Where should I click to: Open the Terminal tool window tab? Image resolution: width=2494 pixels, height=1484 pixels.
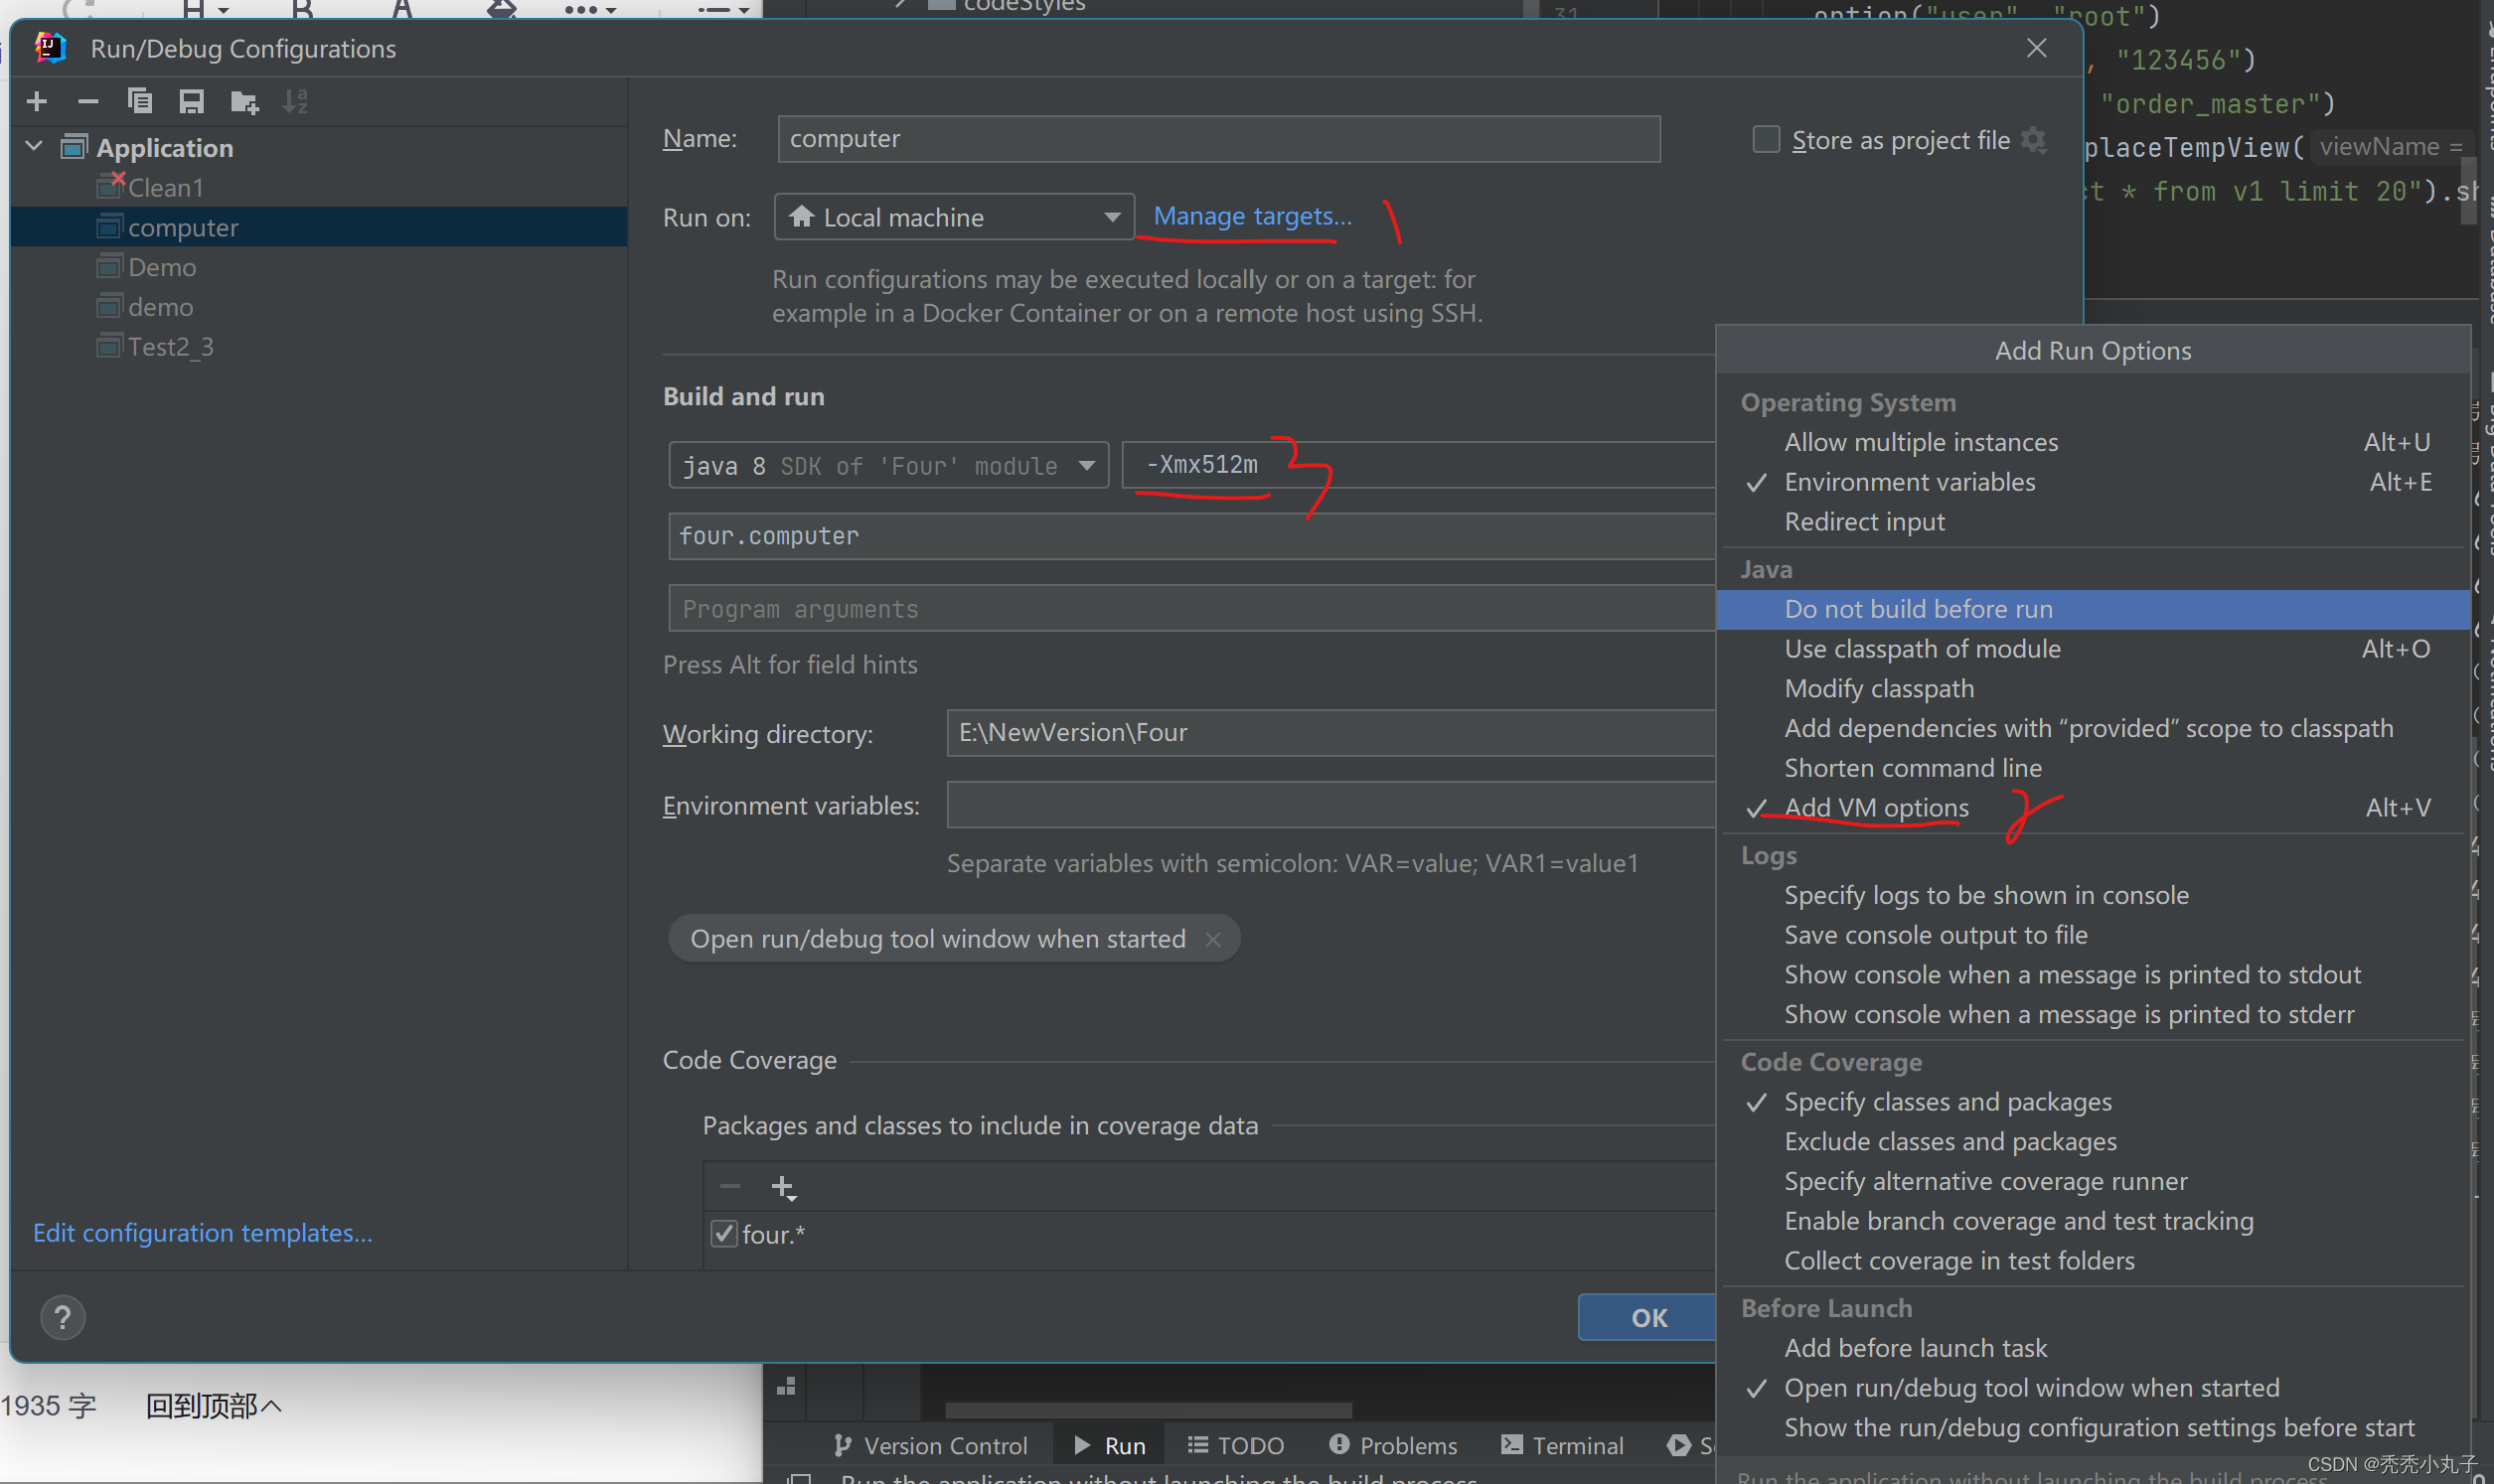pos(1563,1445)
